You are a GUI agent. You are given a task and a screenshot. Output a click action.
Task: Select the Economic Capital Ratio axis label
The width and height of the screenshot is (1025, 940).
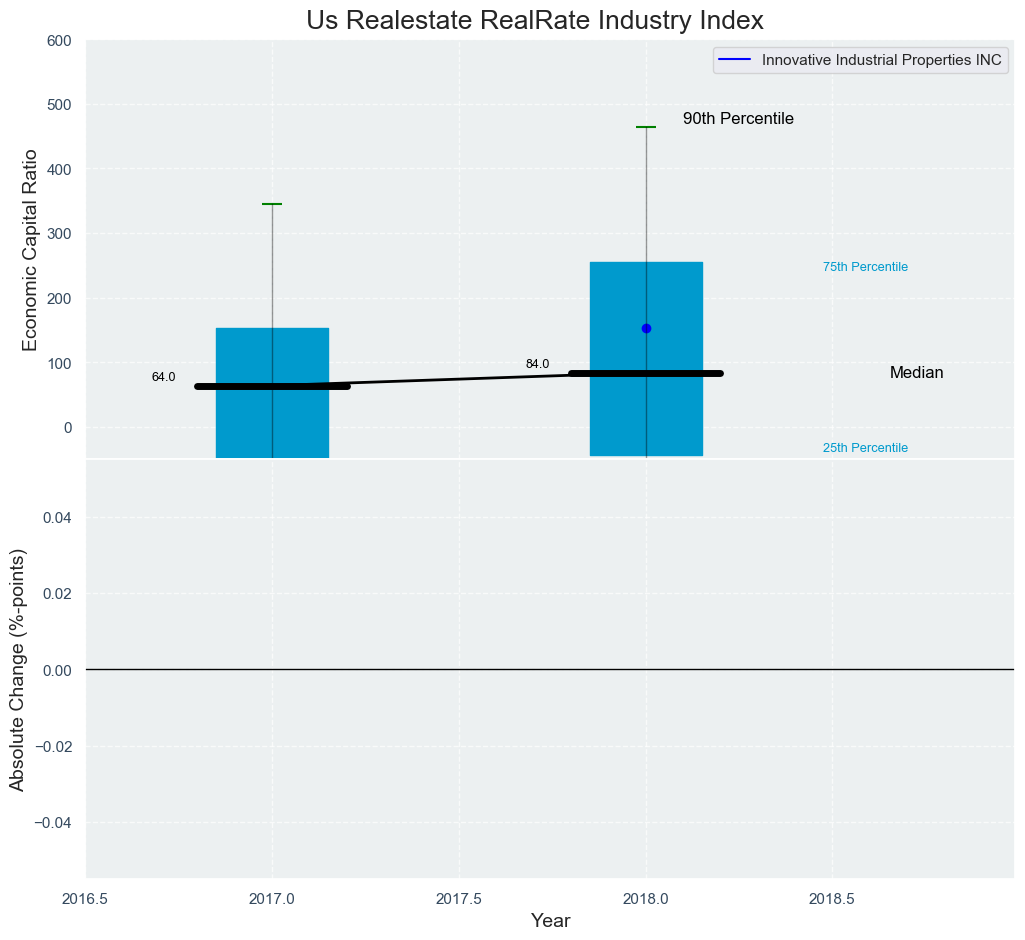(x=30, y=250)
